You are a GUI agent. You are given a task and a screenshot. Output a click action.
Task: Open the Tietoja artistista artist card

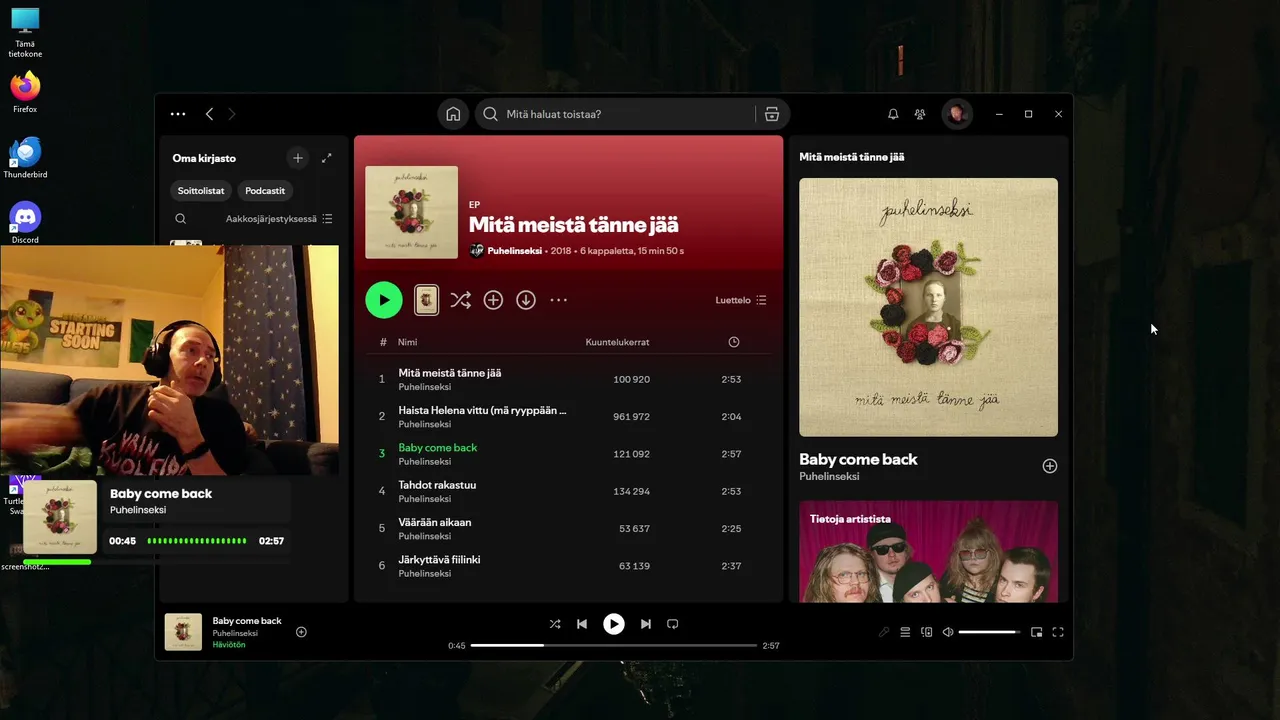coord(928,551)
